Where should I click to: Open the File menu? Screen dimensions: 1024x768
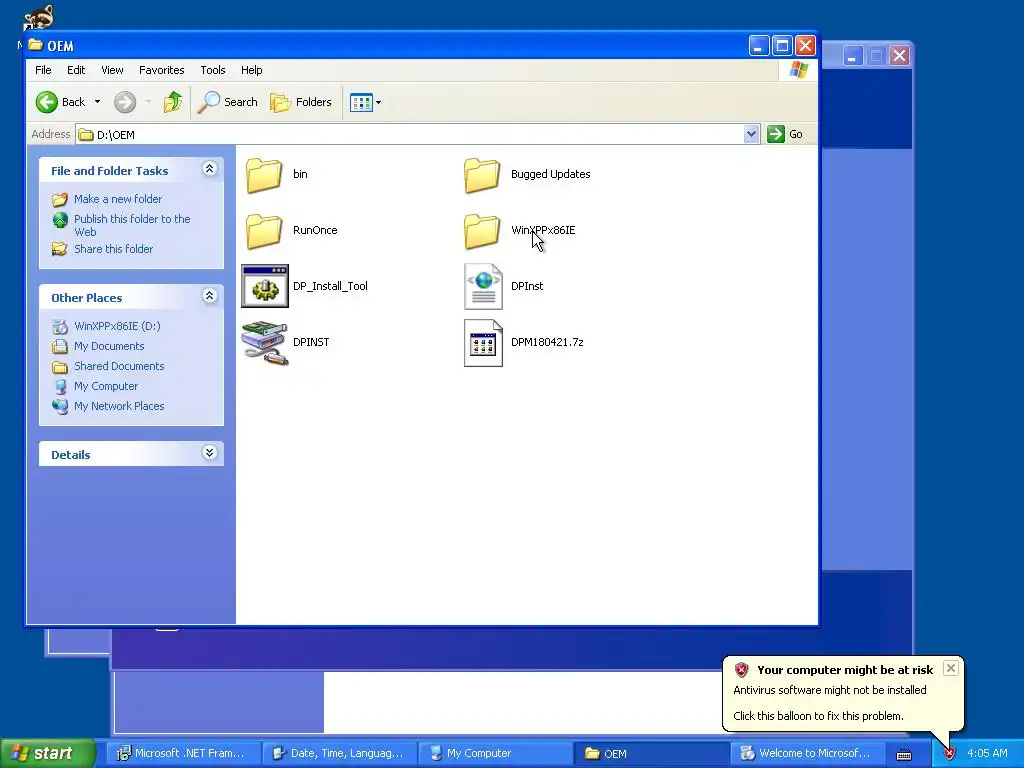[x=43, y=70]
